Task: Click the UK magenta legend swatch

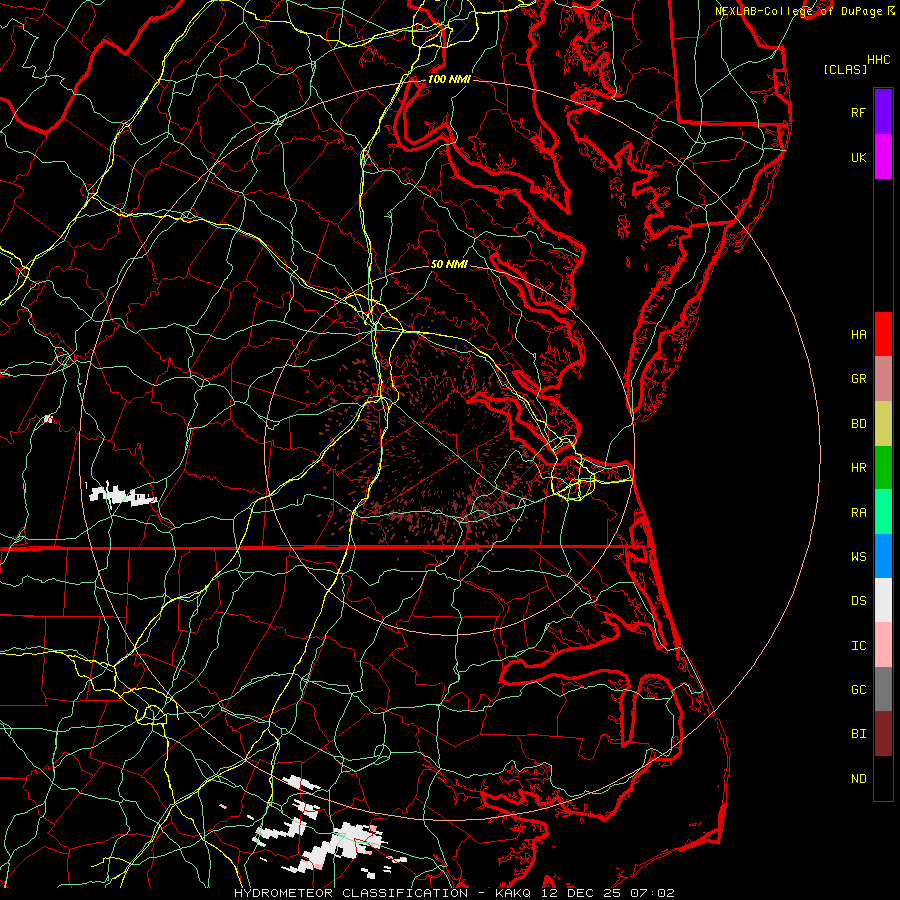Action: pyautogui.click(x=883, y=157)
